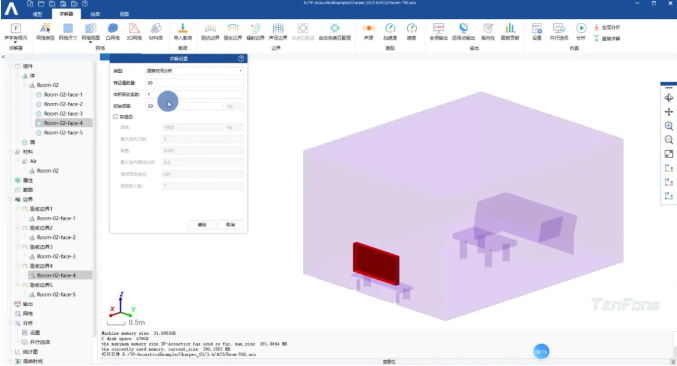Image resolution: width=677 pixels, height=366 pixels.
Task: Switch to the 视图 (view) ribbon tab
Action: coord(124,14)
